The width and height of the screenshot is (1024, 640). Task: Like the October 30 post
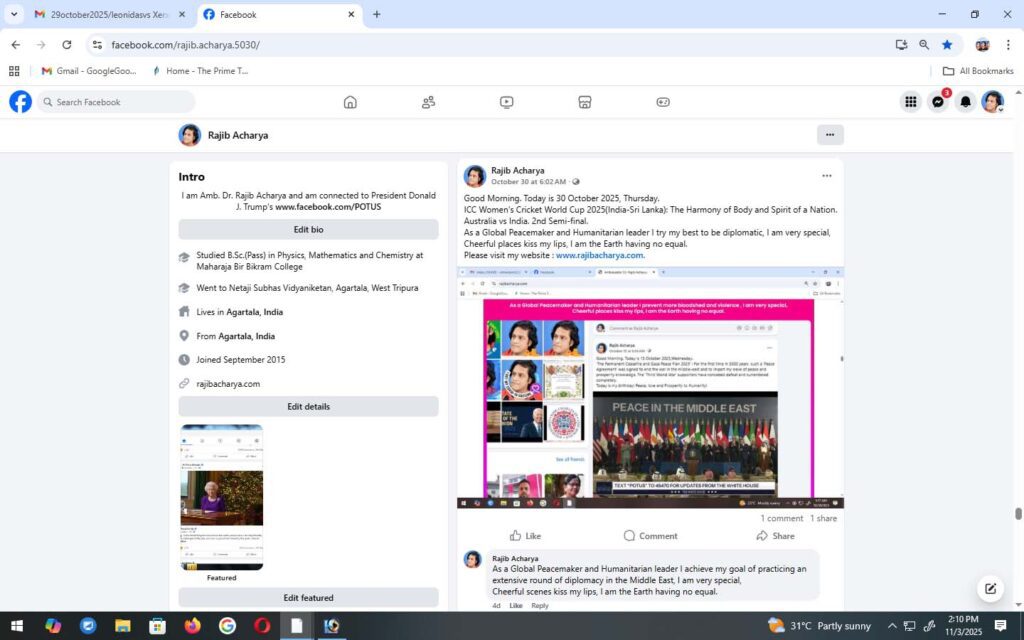(x=525, y=536)
